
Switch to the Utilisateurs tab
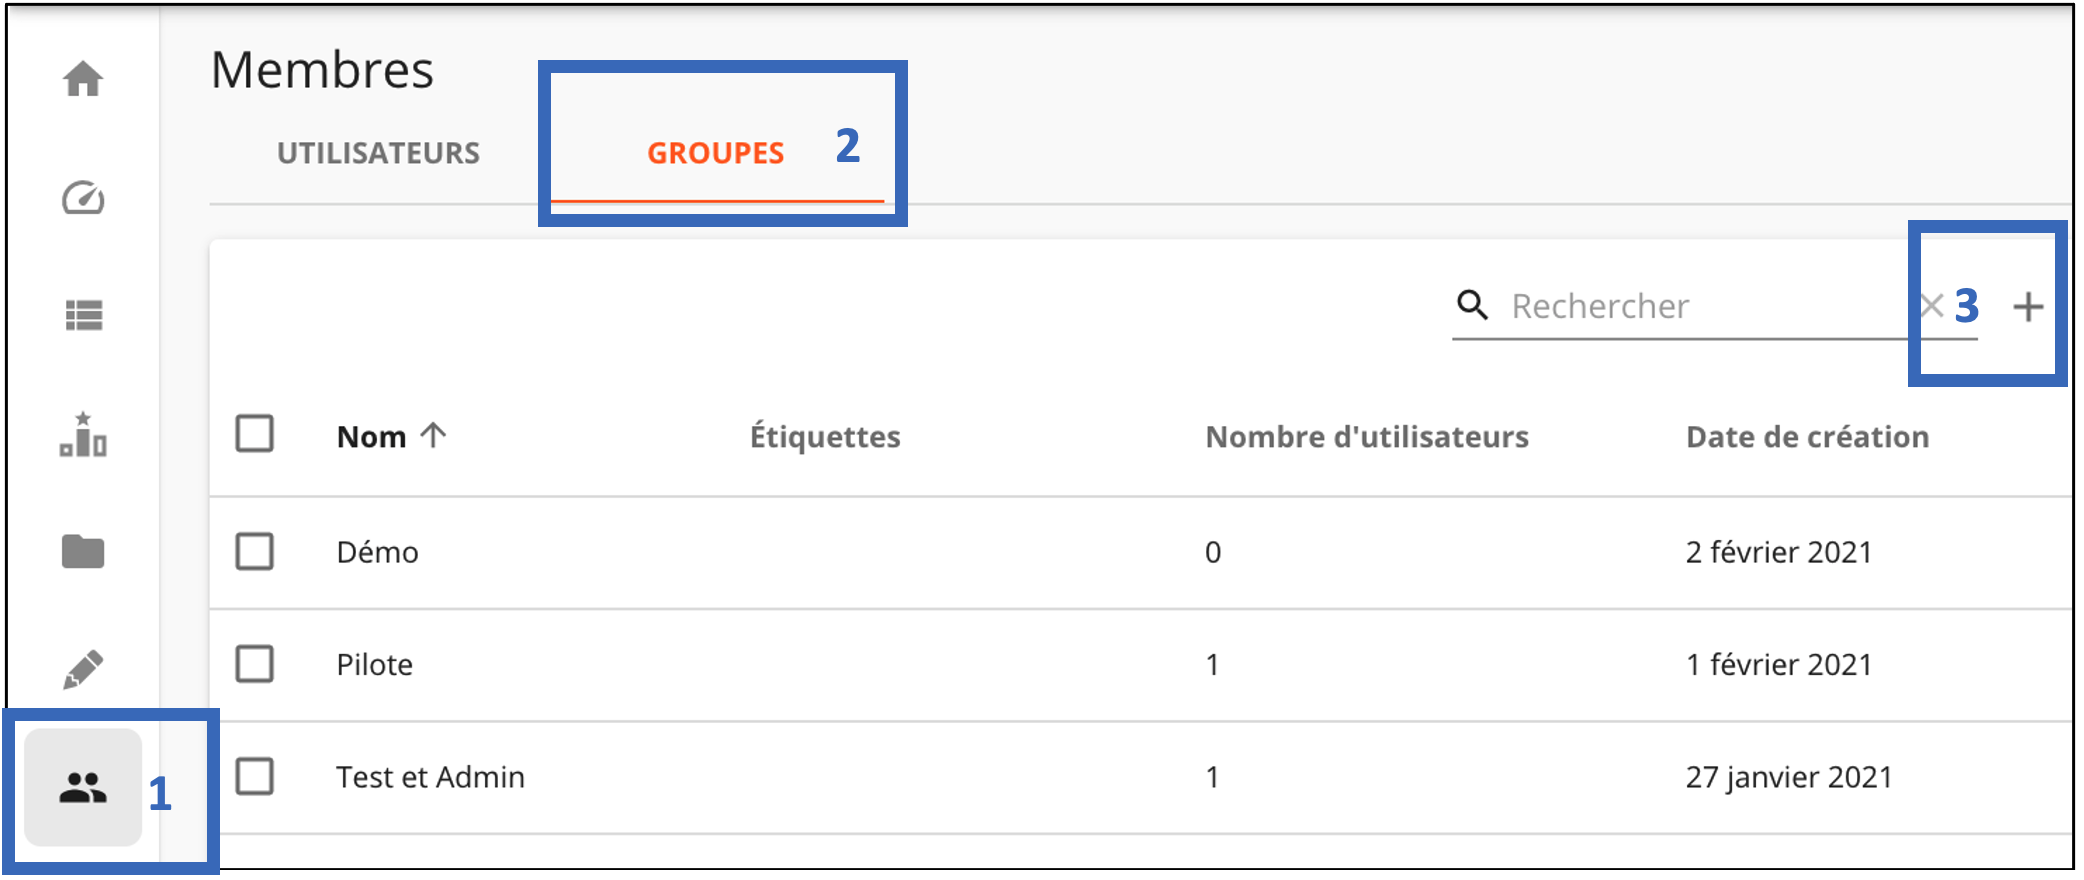(x=379, y=153)
